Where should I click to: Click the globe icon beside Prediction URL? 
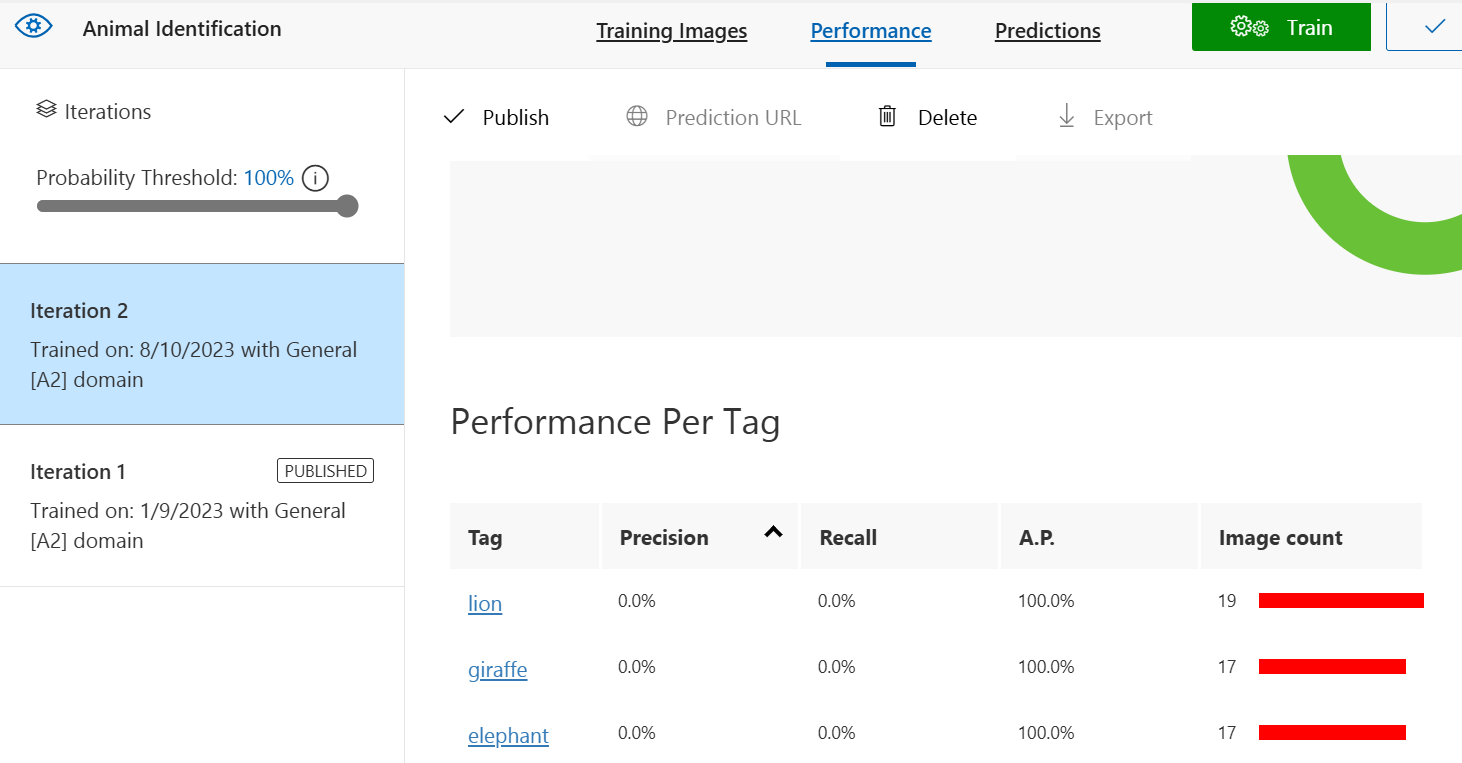click(x=637, y=117)
